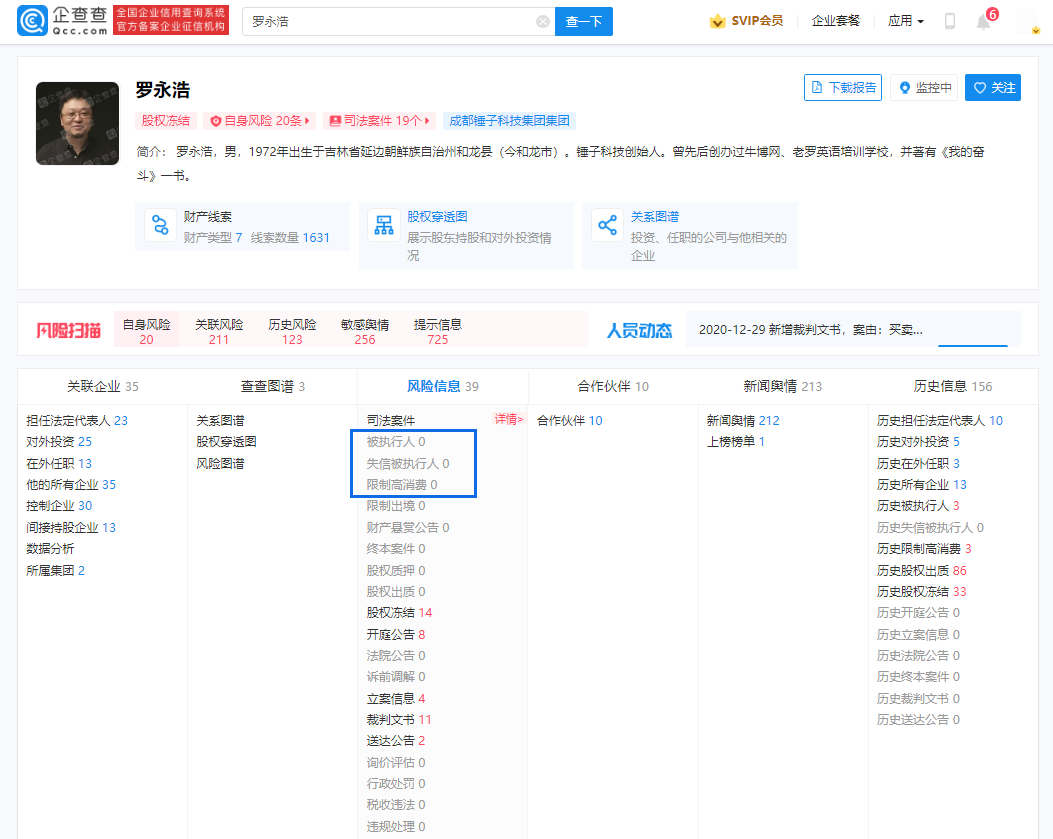Image resolution: width=1053 pixels, height=839 pixels.
Task: Click the 股权穿透图 icon
Action: [383, 225]
